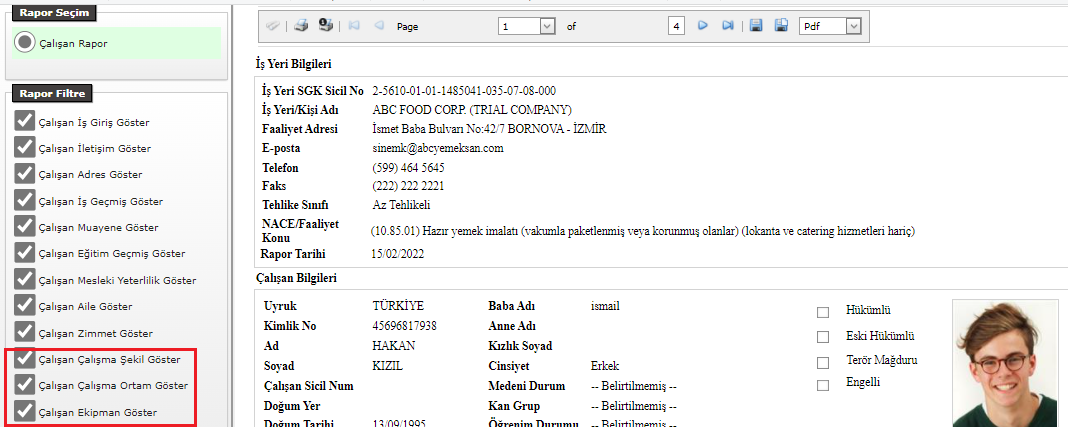Open the Pdf export format dropdown
The width and height of the screenshot is (1068, 441).
tap(852, 26)
